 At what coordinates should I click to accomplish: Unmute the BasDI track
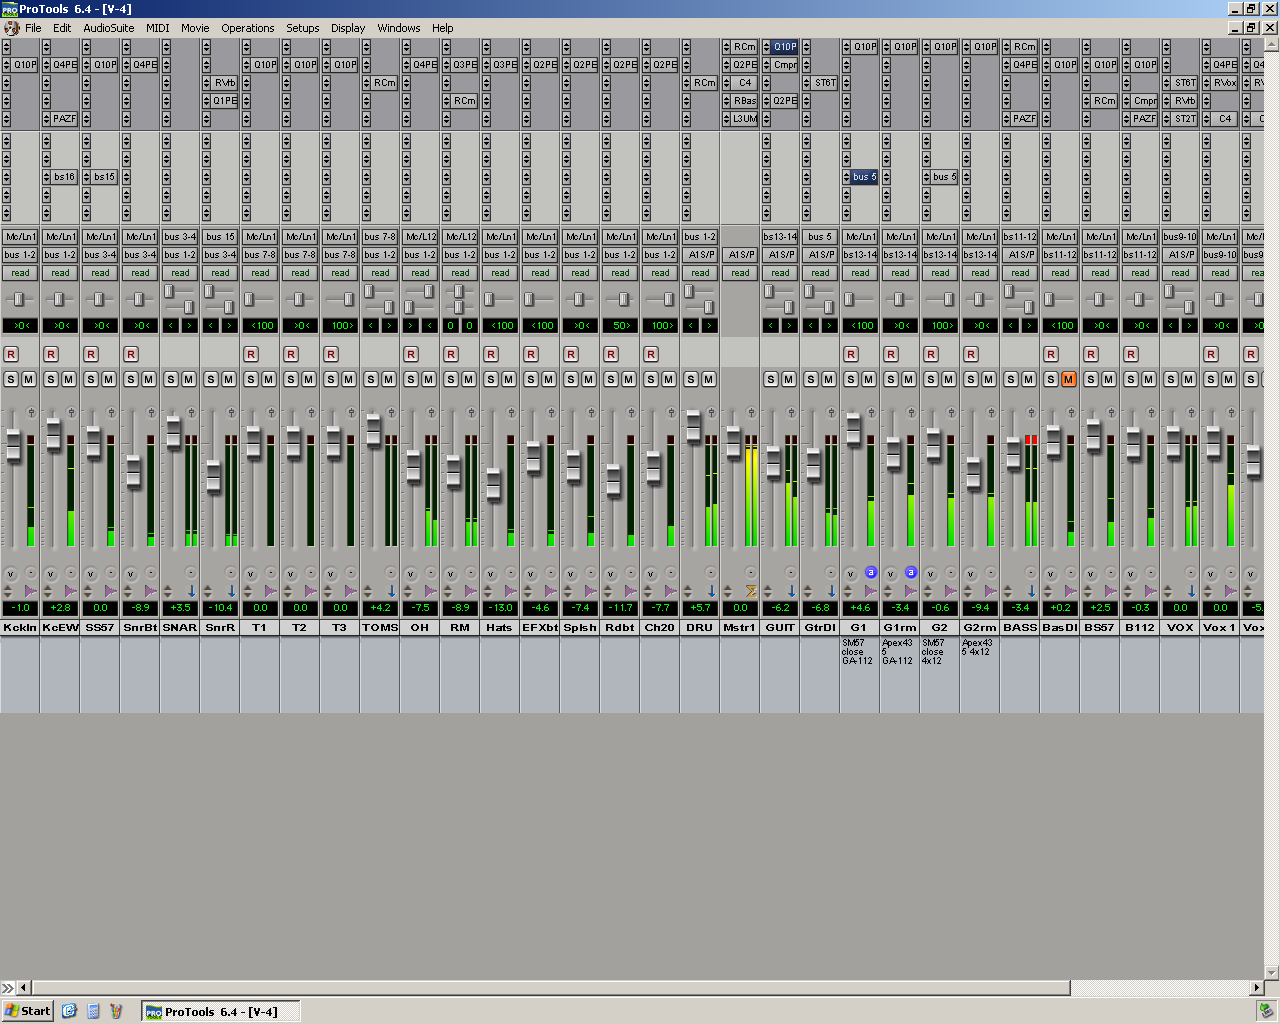[1068, 379]
